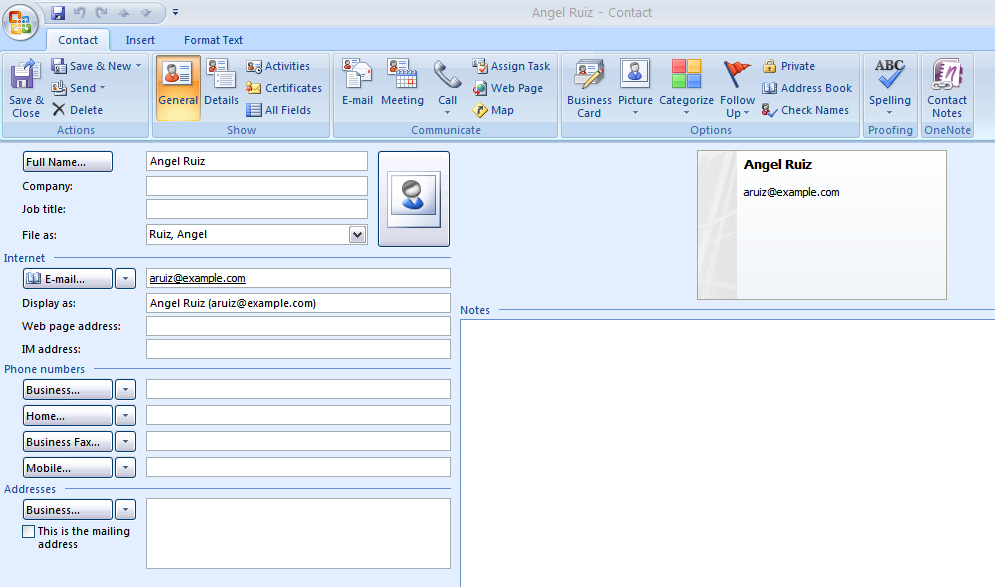Open the Mobile phone type dropdown arrow
The height and width of the screenshot is (587, 995).
point(126,468)
